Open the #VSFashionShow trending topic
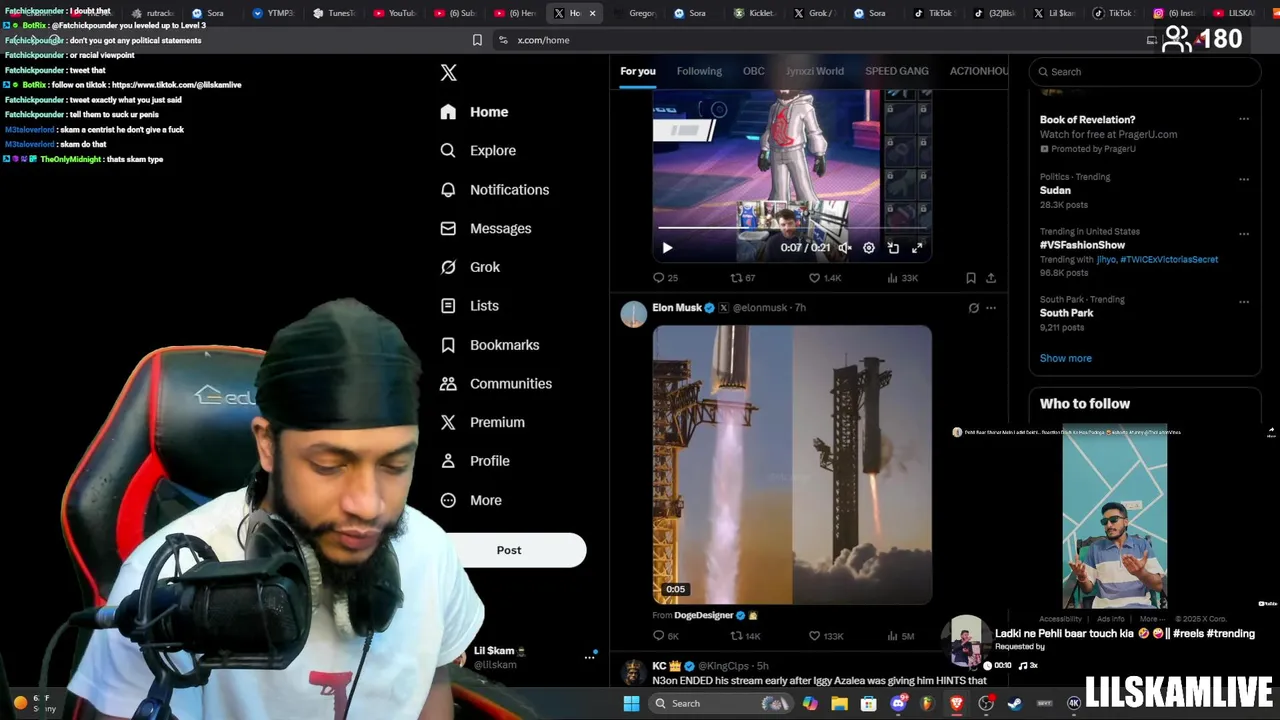Image resolution: width=1280 pixels, height=720 pixels. point(1082,245)
